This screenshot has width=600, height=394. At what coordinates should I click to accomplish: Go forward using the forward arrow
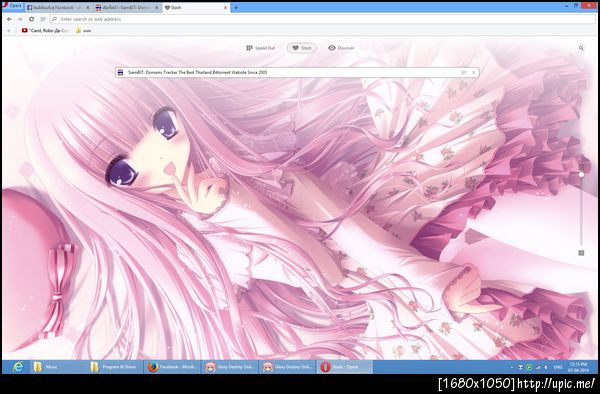point(20,19)
